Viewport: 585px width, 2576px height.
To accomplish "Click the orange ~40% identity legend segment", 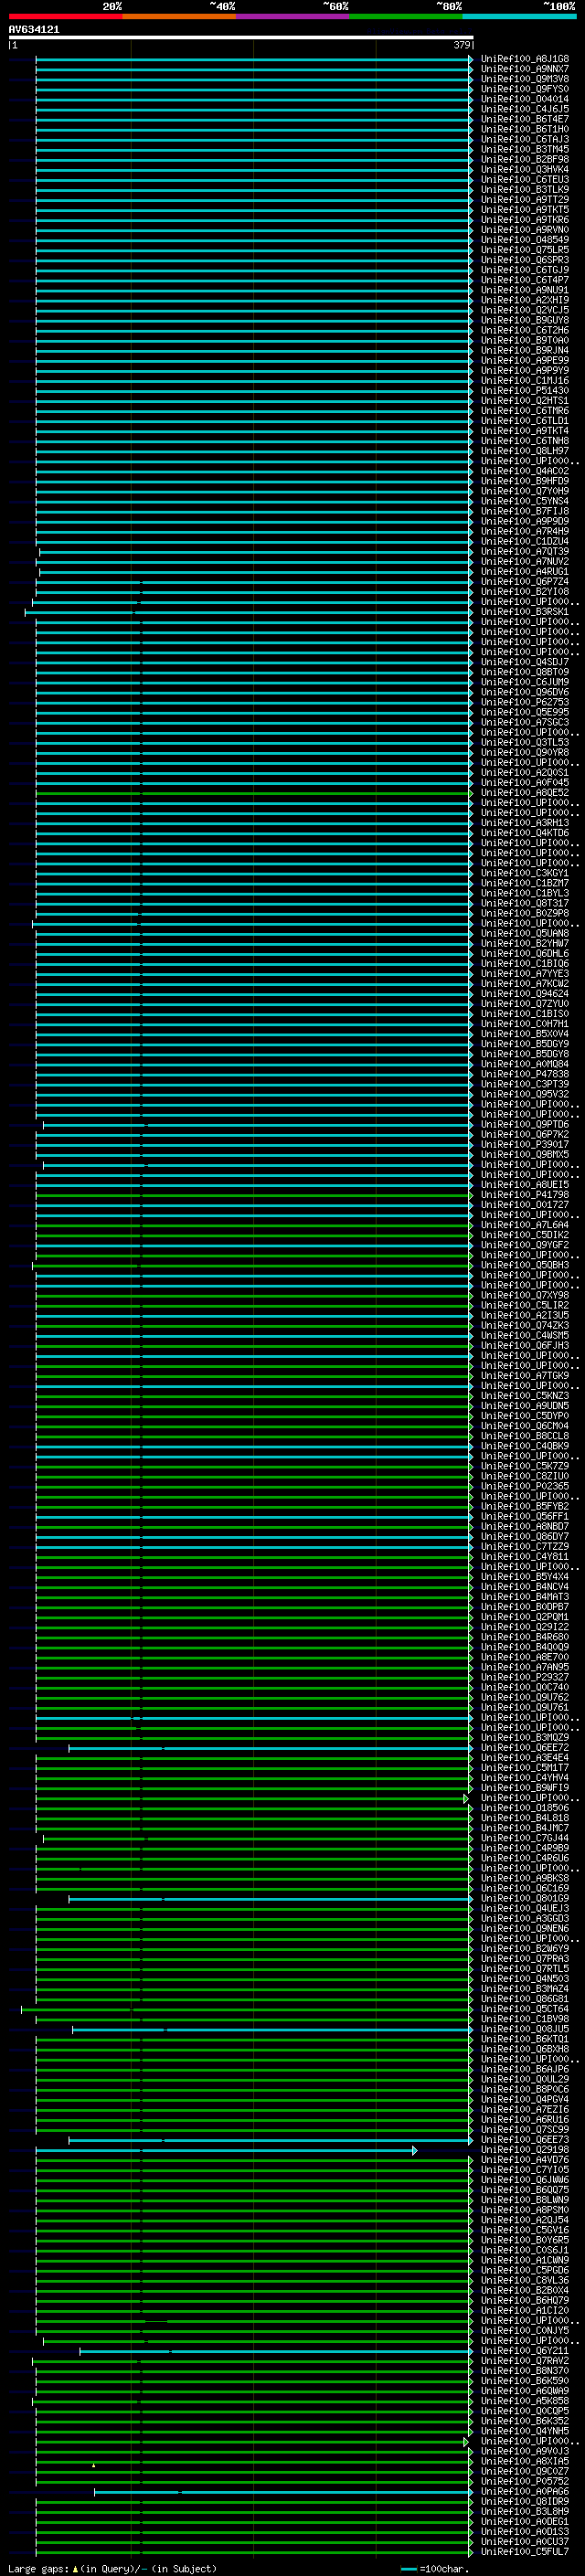I will 179,16.
